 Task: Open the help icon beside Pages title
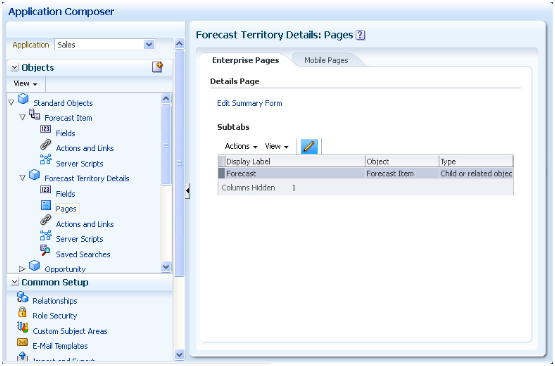(360, 35)
